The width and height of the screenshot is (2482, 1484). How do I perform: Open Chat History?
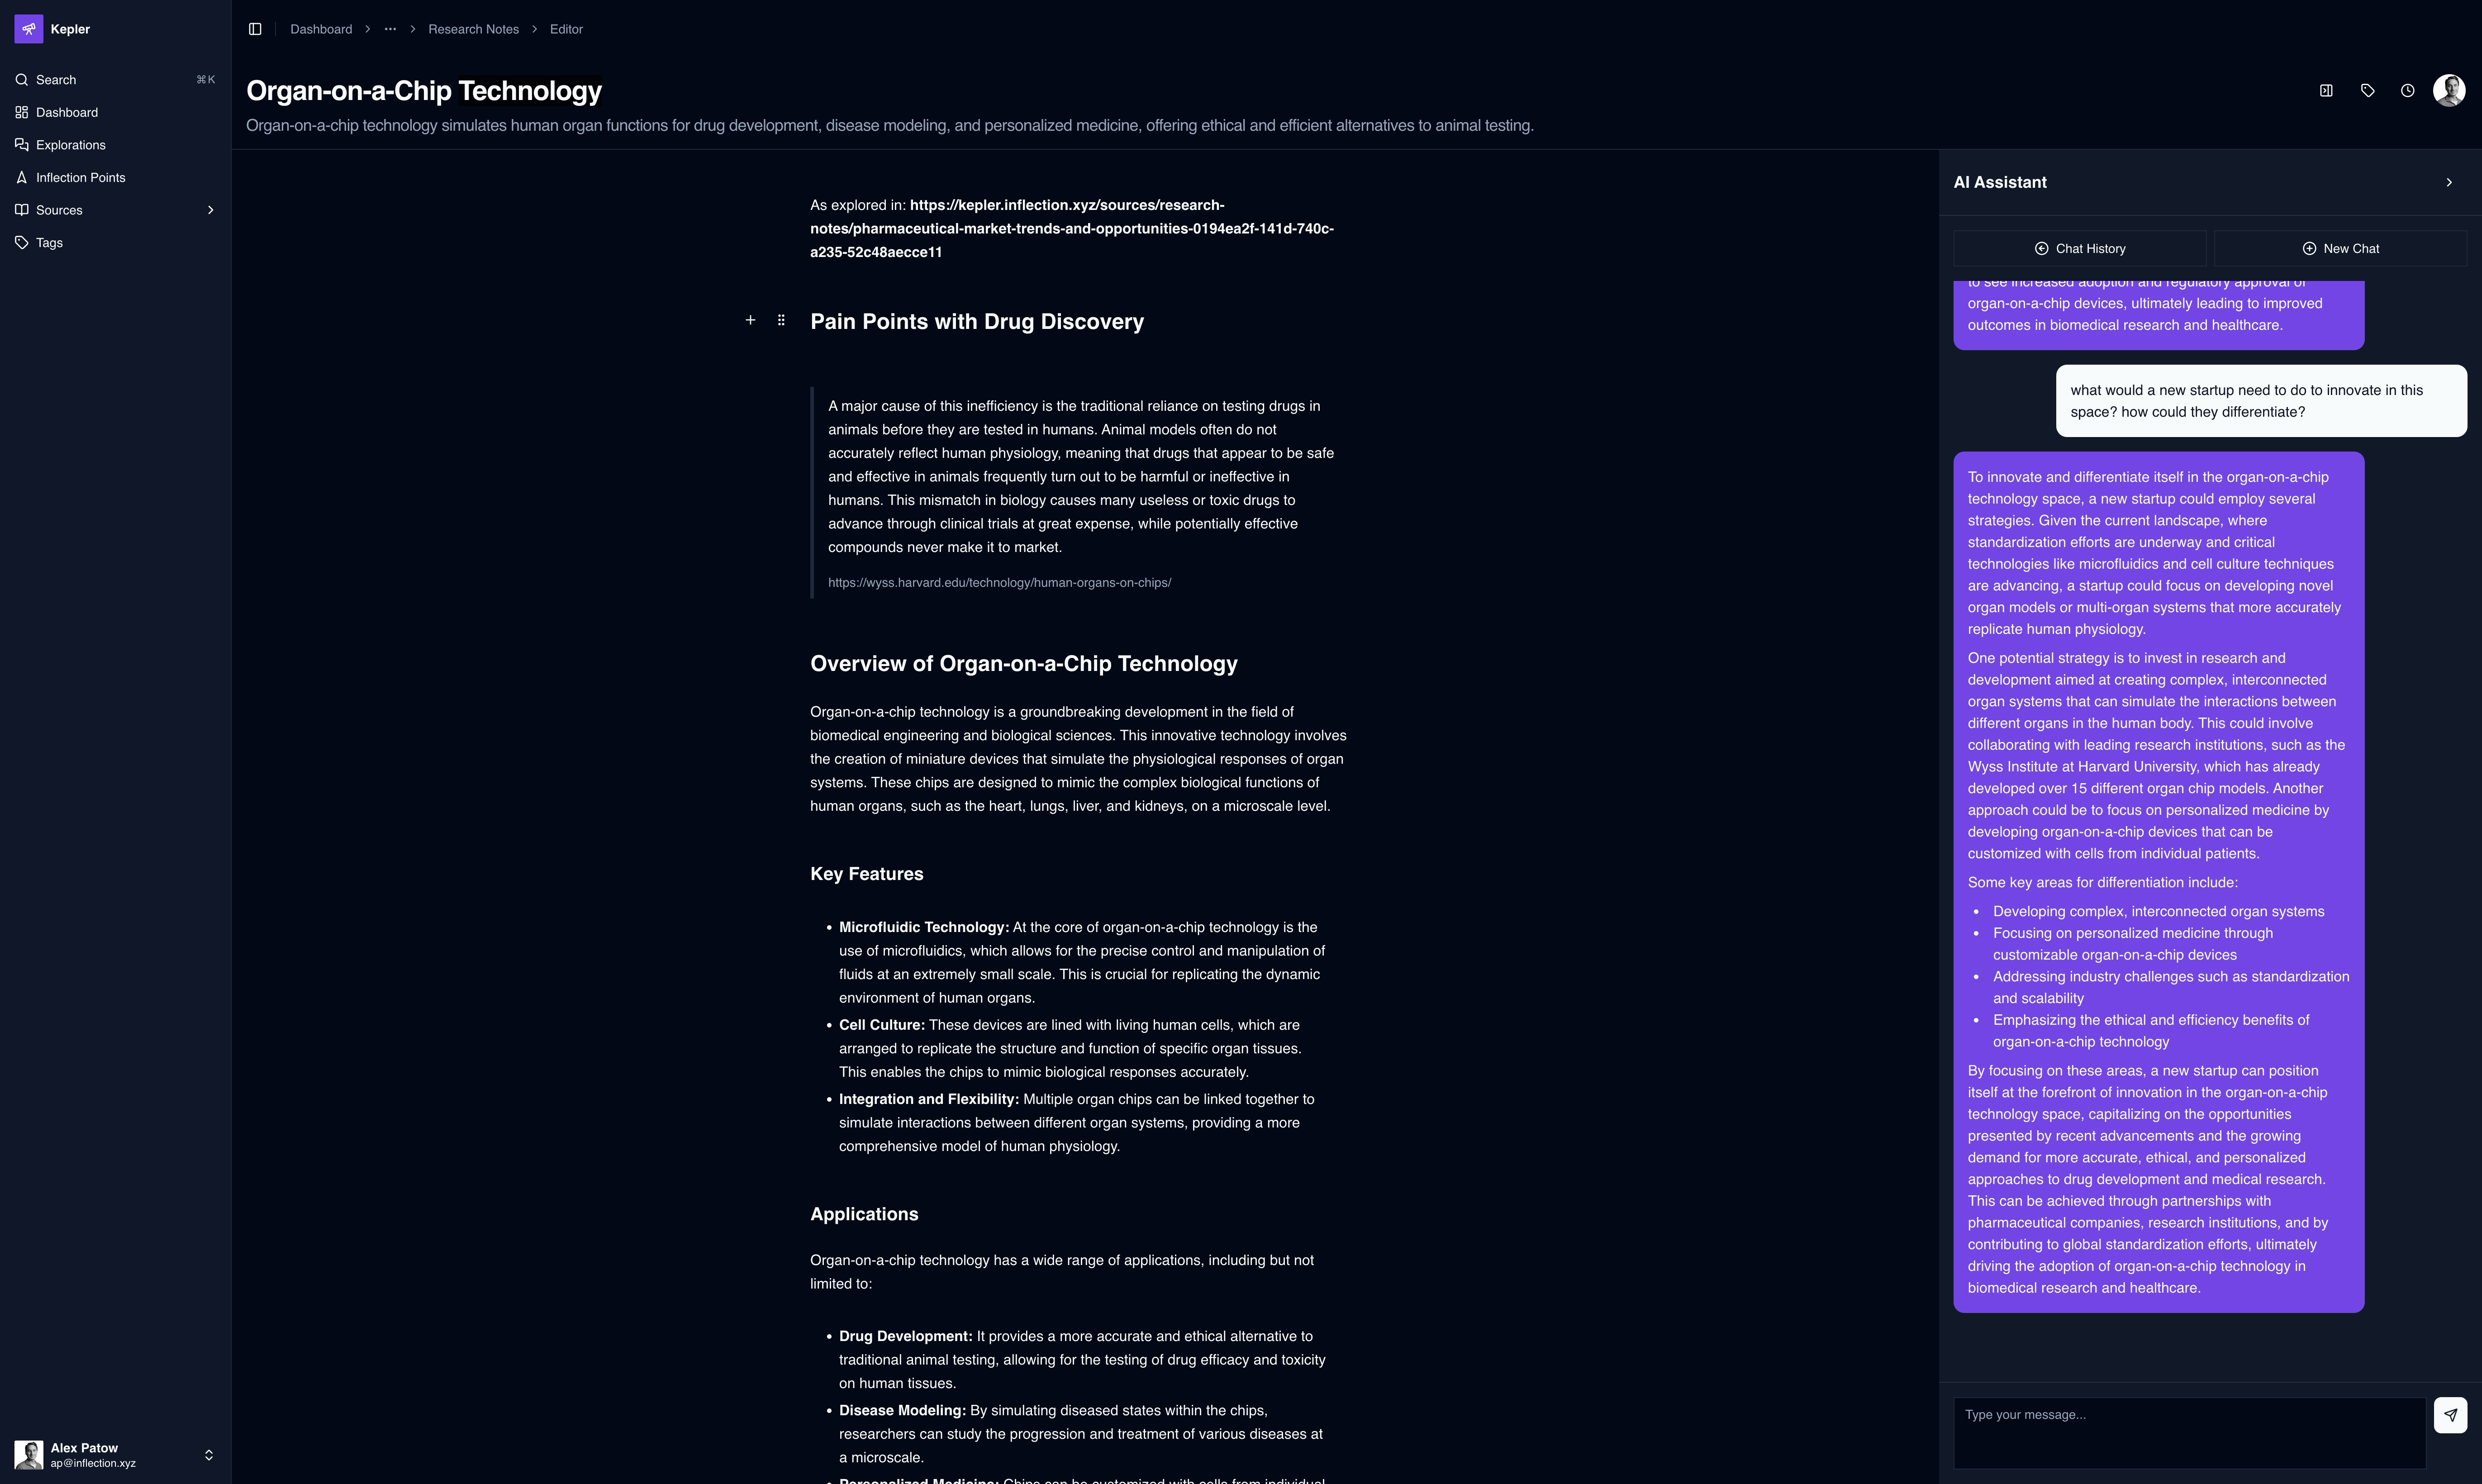pyautogui.click(x=2080, y=248)
